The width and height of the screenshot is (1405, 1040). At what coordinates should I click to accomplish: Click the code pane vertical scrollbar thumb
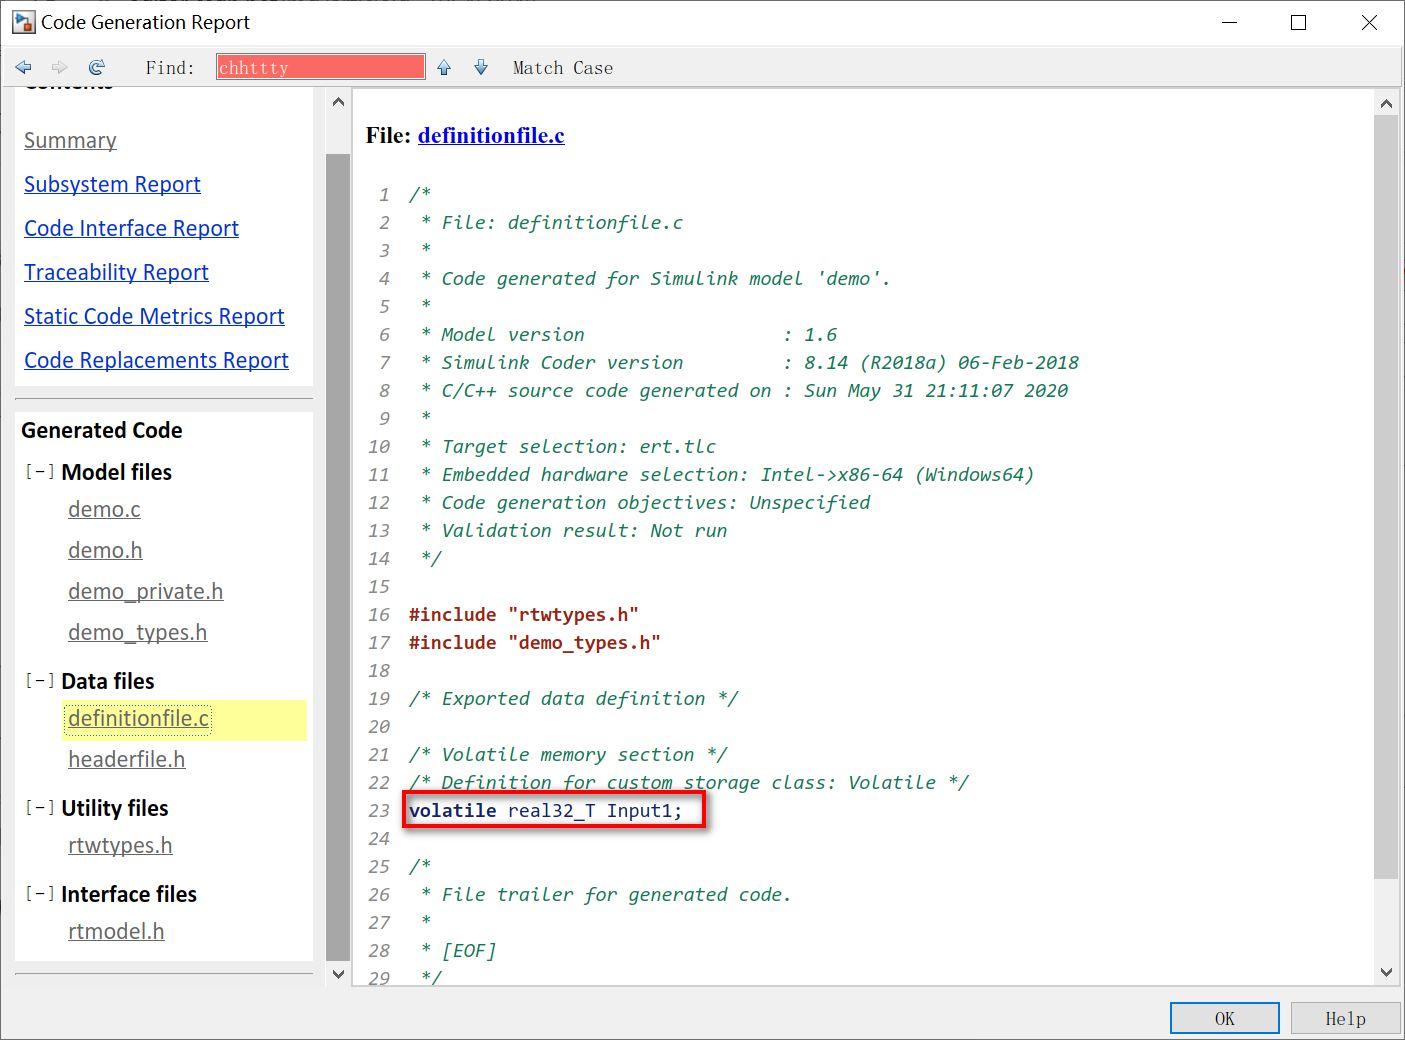(x=1386, y=497)
